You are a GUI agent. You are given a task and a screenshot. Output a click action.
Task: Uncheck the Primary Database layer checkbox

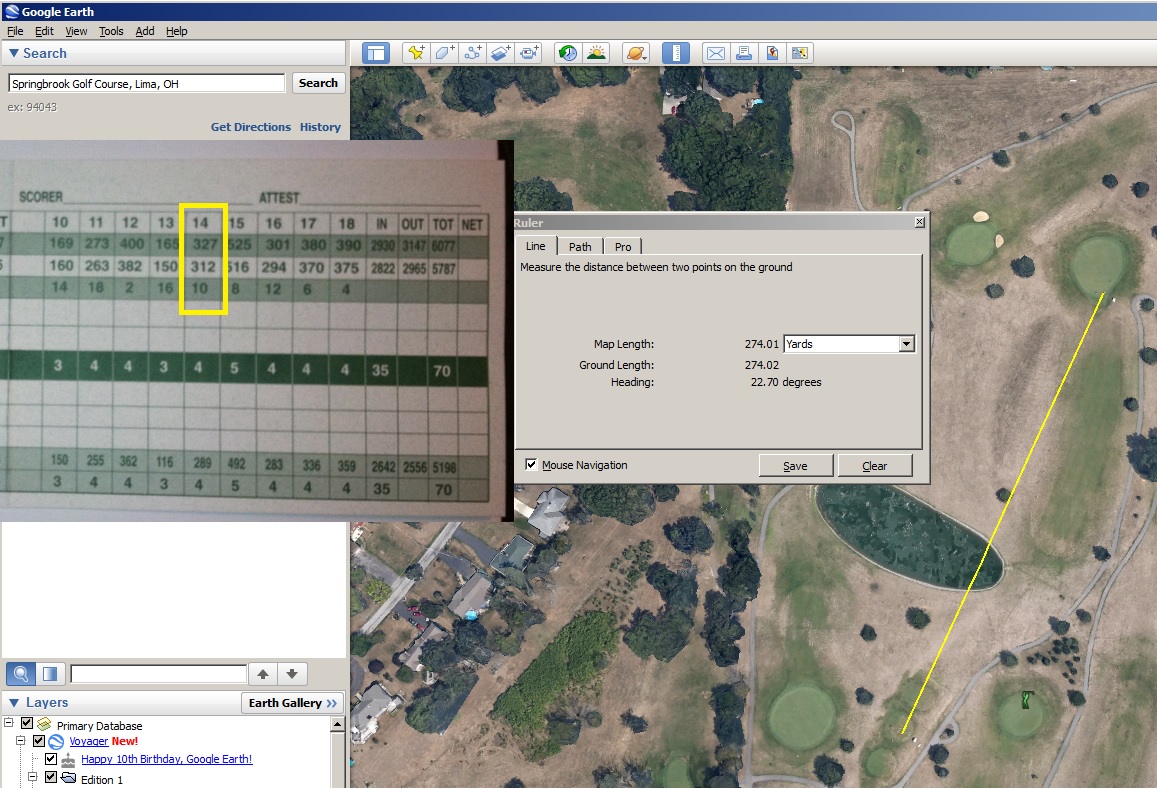point(27,724)
